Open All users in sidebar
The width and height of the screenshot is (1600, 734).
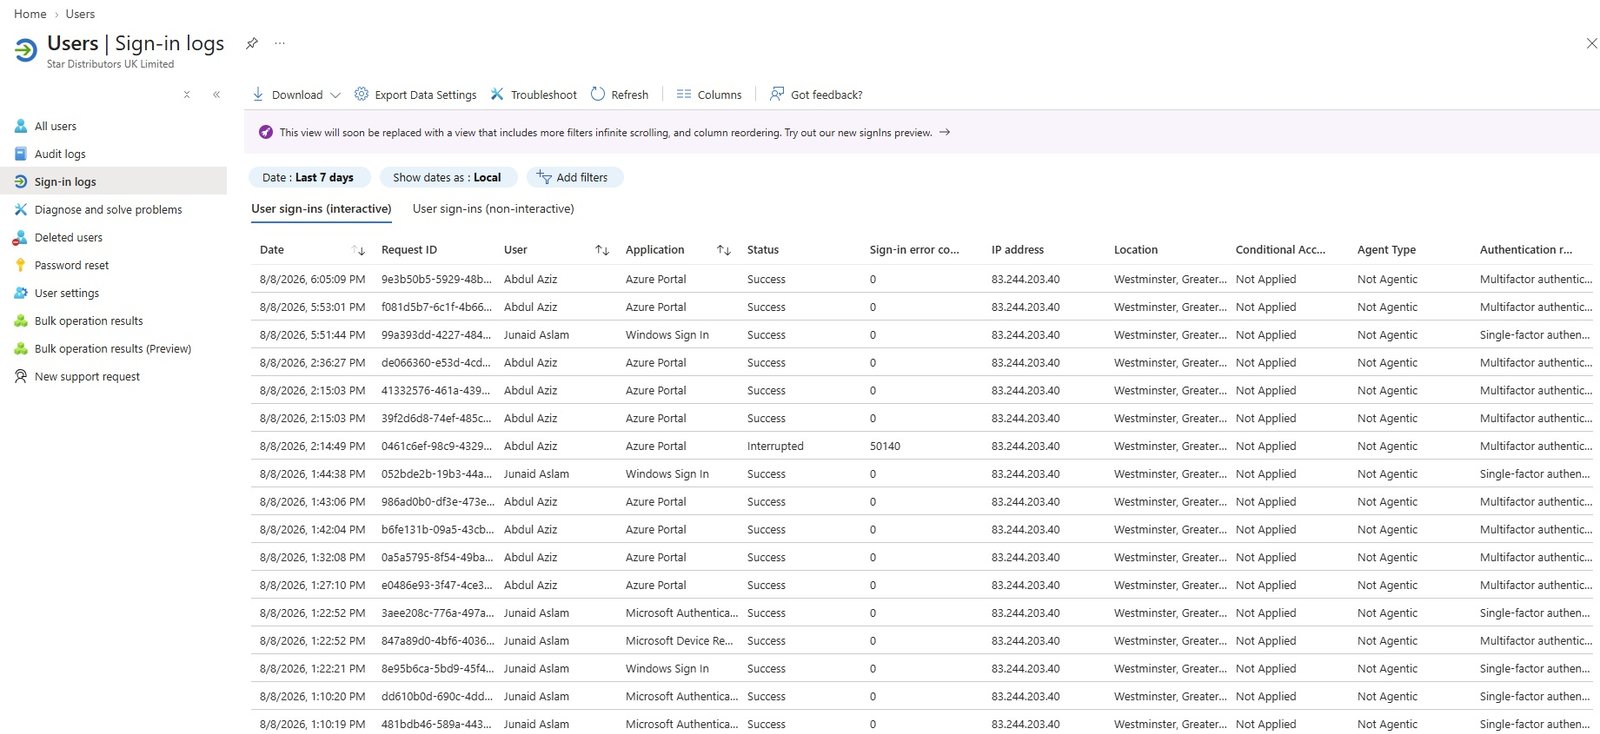[56, 126]
